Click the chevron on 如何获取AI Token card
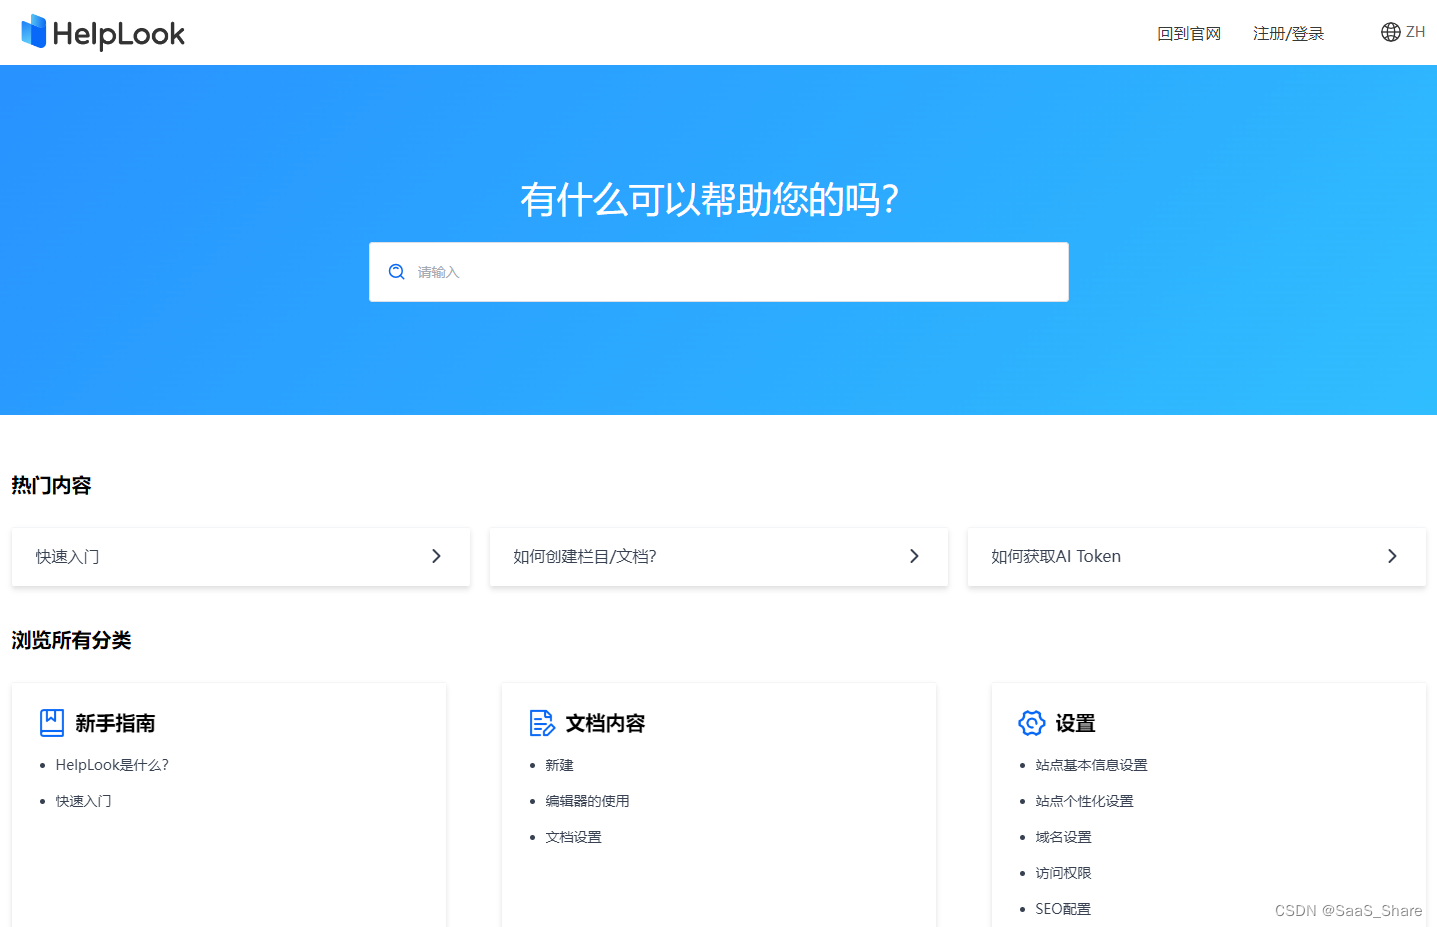1437x927 pixels. 1392,556
